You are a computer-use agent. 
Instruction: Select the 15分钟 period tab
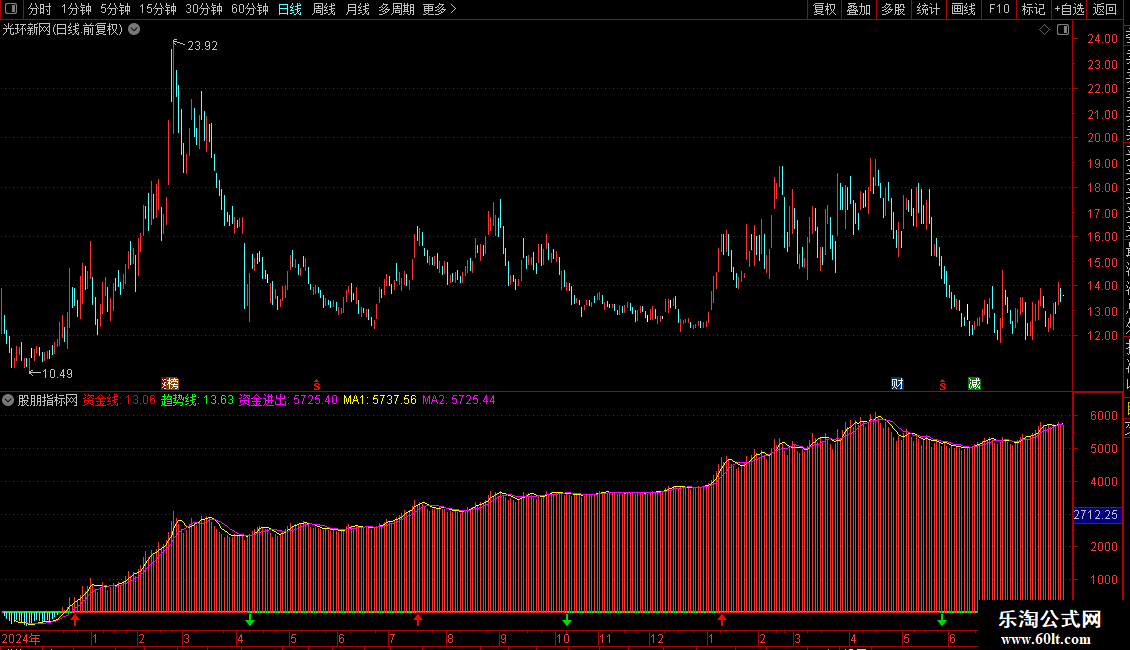[157, 9]
